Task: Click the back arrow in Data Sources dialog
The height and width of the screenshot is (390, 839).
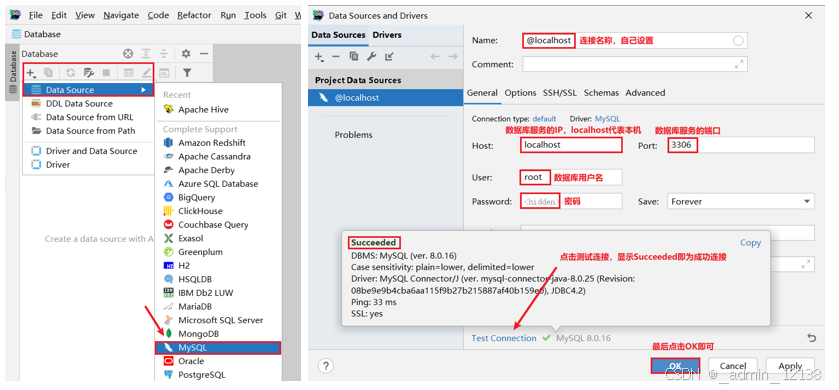Action: (435, 57)
